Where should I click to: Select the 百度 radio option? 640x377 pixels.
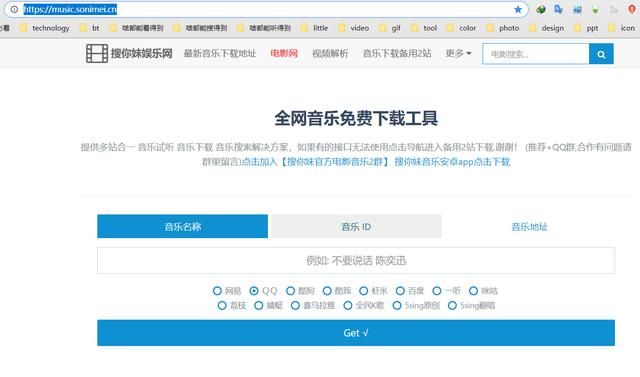400,291
